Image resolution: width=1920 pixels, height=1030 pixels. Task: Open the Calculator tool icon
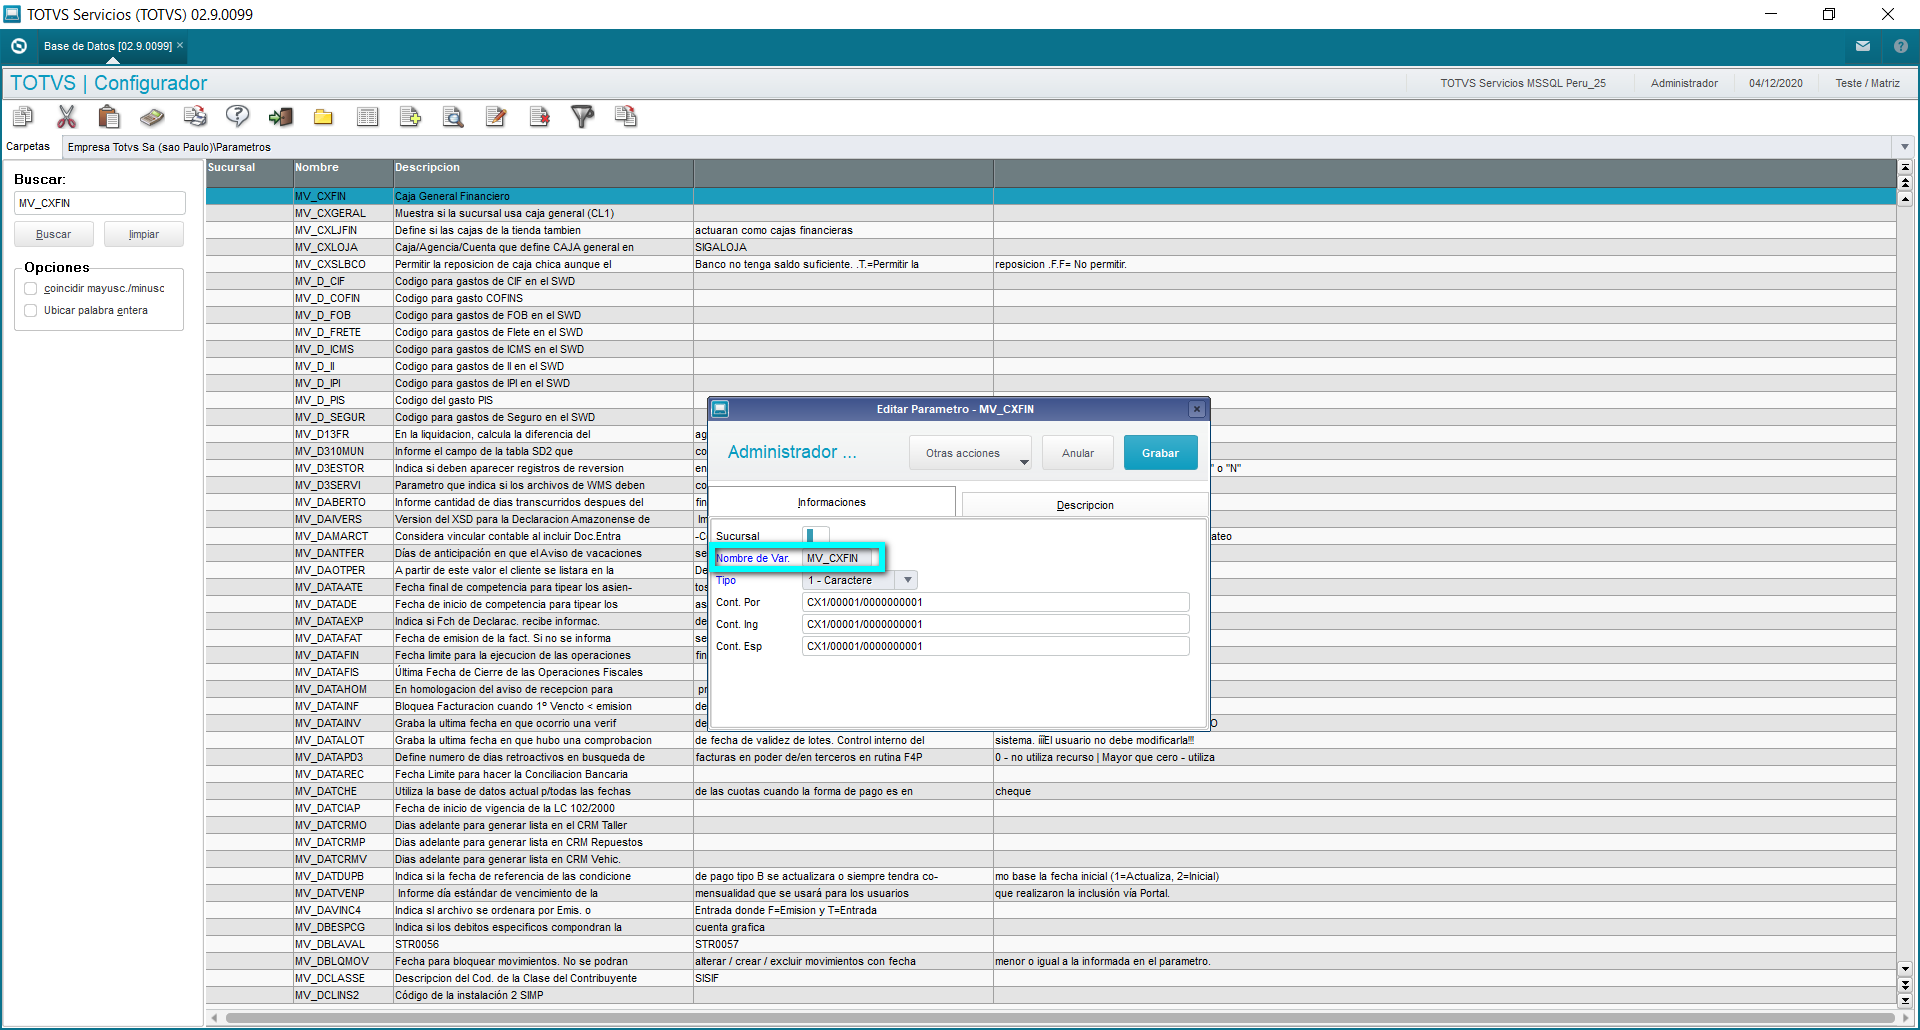[x=152, y=117]
